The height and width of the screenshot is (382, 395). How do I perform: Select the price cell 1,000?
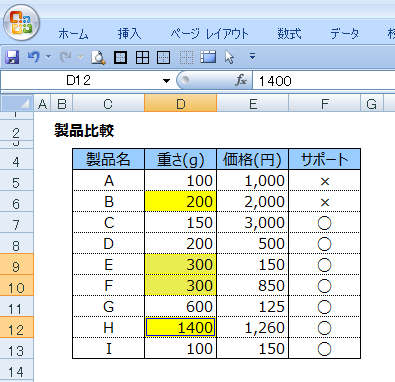tap(253, 180)
